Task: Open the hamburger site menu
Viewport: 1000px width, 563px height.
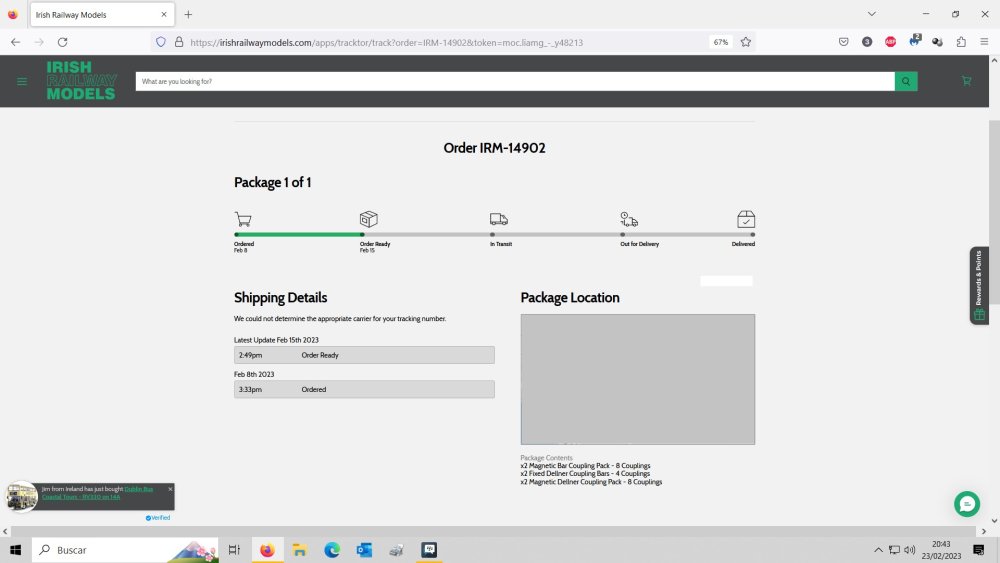Action: coord(22,81)
